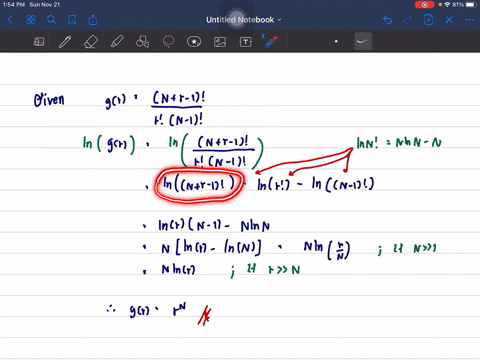Select the Pen tool
Image resolution: width=480 pixels, height=360 pixels.
click(65, 42)
